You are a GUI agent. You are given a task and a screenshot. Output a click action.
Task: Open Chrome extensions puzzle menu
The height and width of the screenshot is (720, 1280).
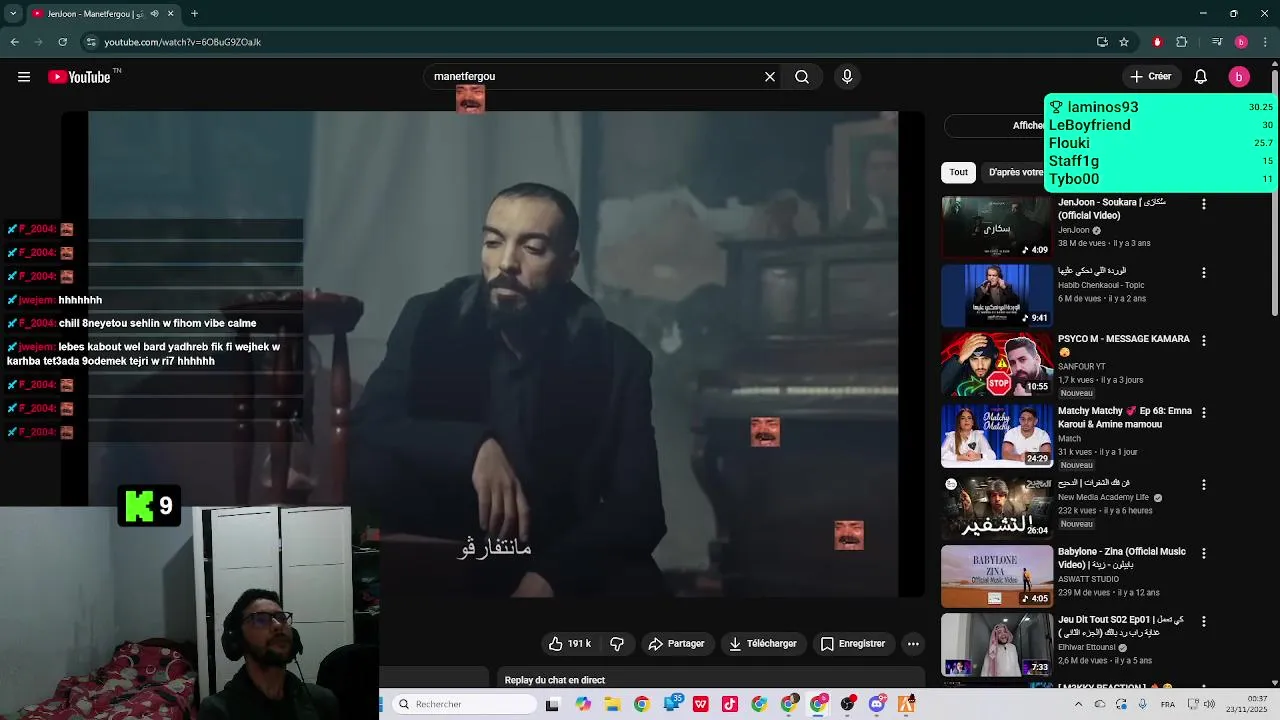1181,42
